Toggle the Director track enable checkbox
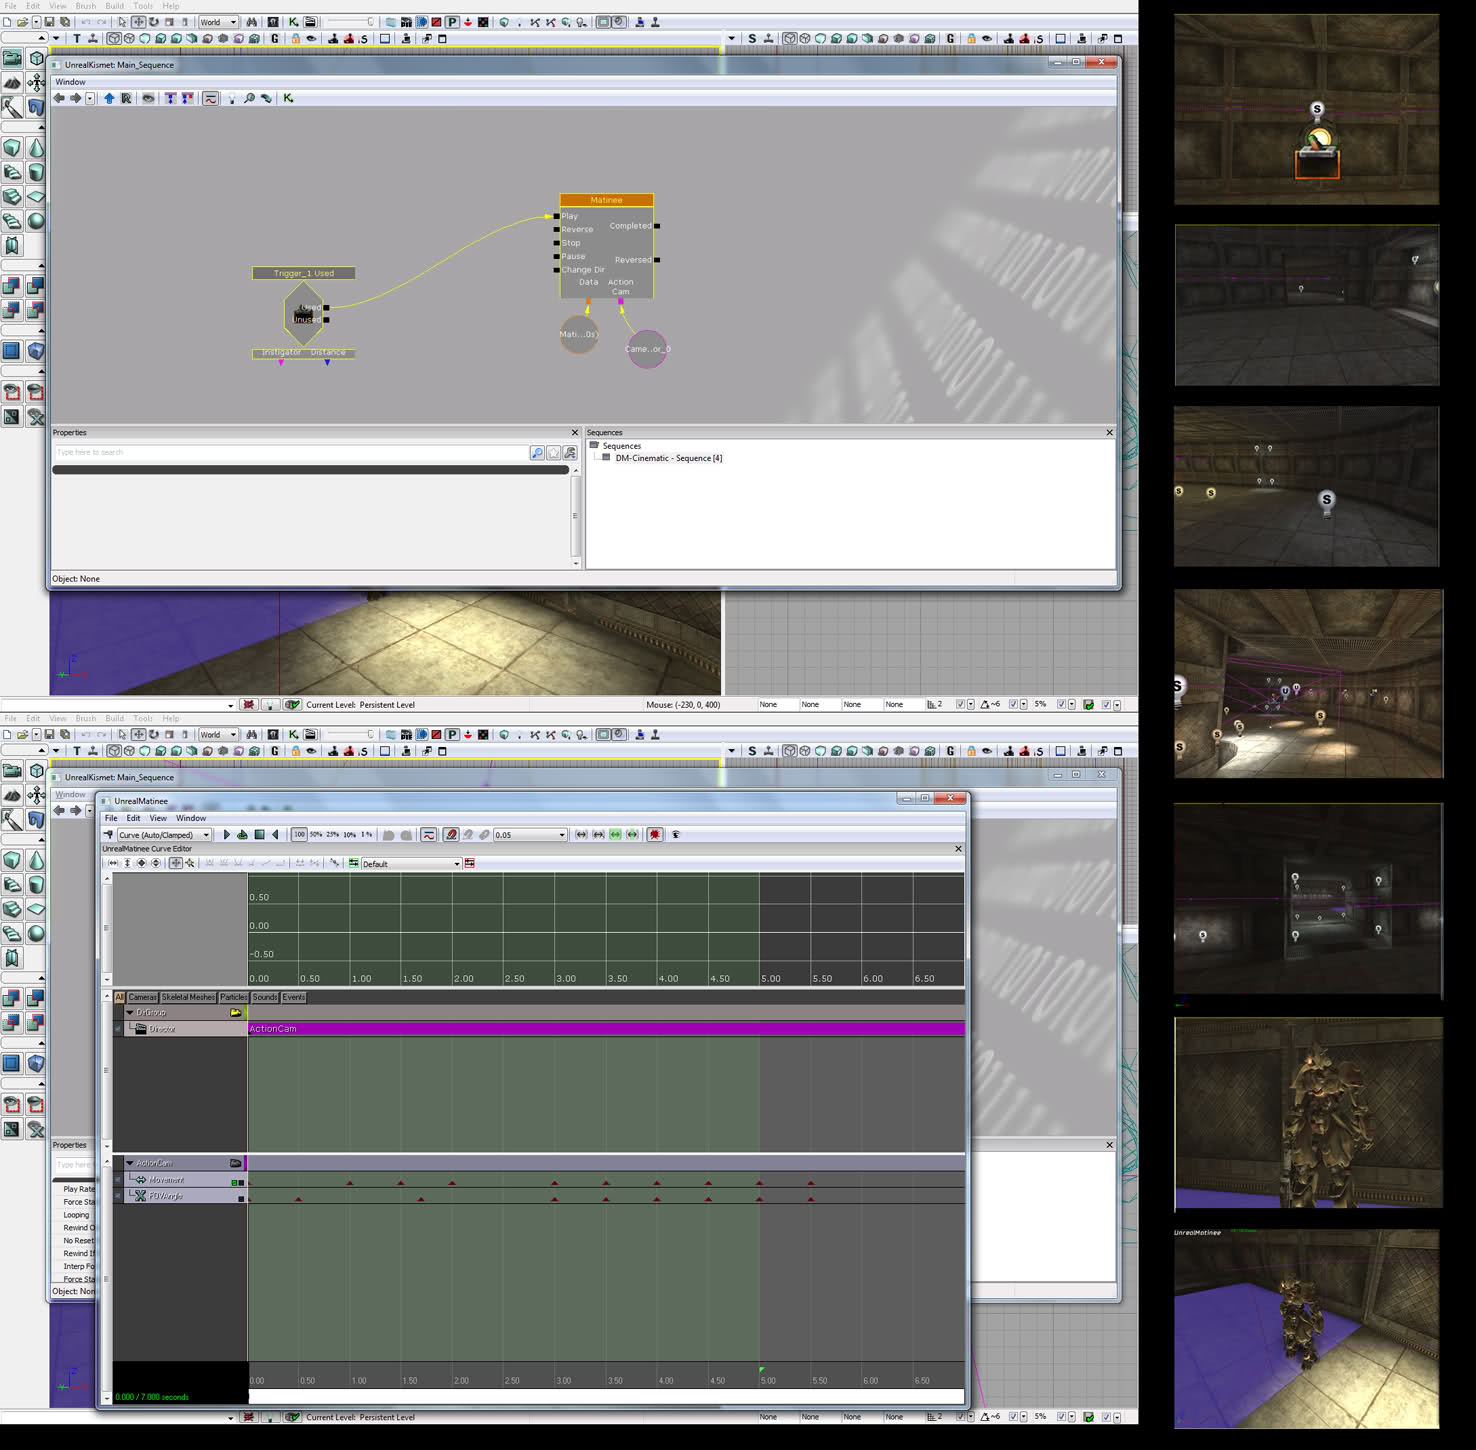This screenshot has width=1476, height=1450. pyautogui.click(x=118, y=1029)
